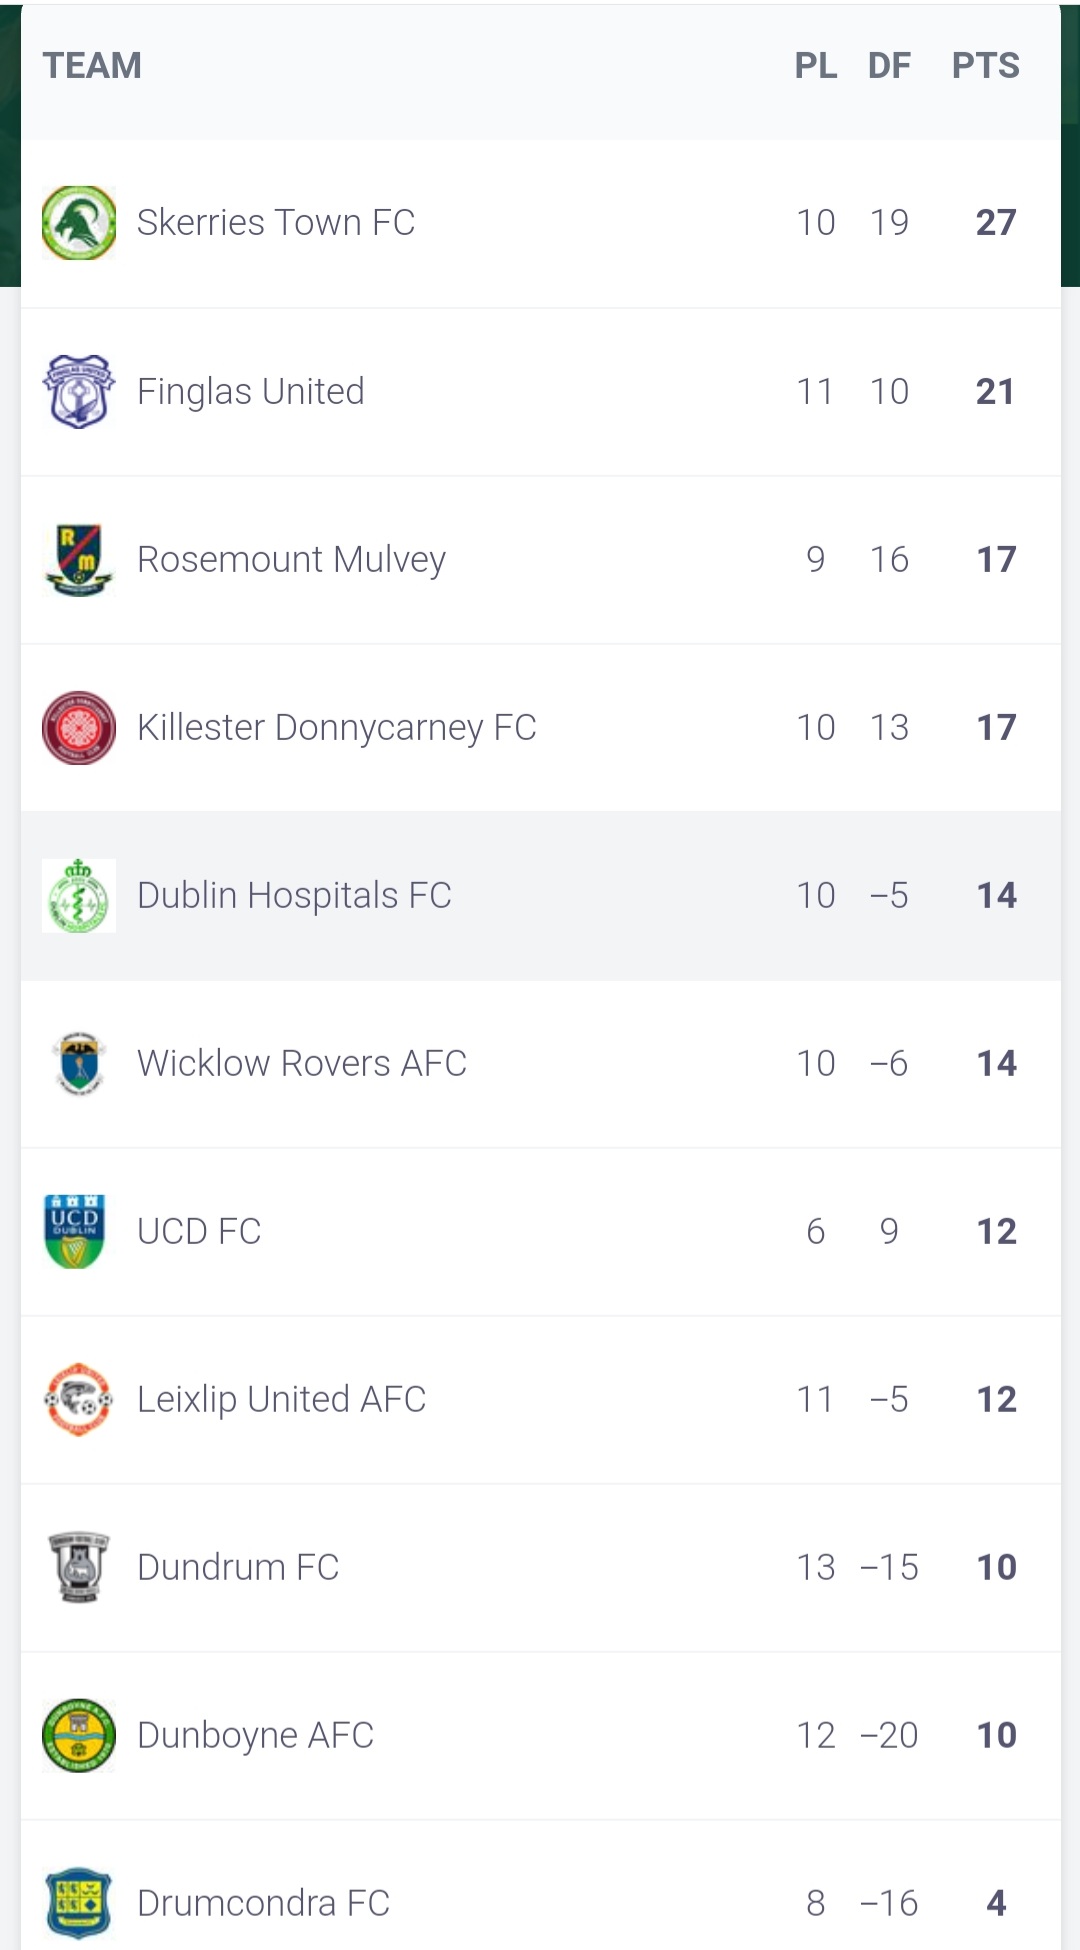
Task: Open the Skerries Town FC team name
Action: point(276,222)
